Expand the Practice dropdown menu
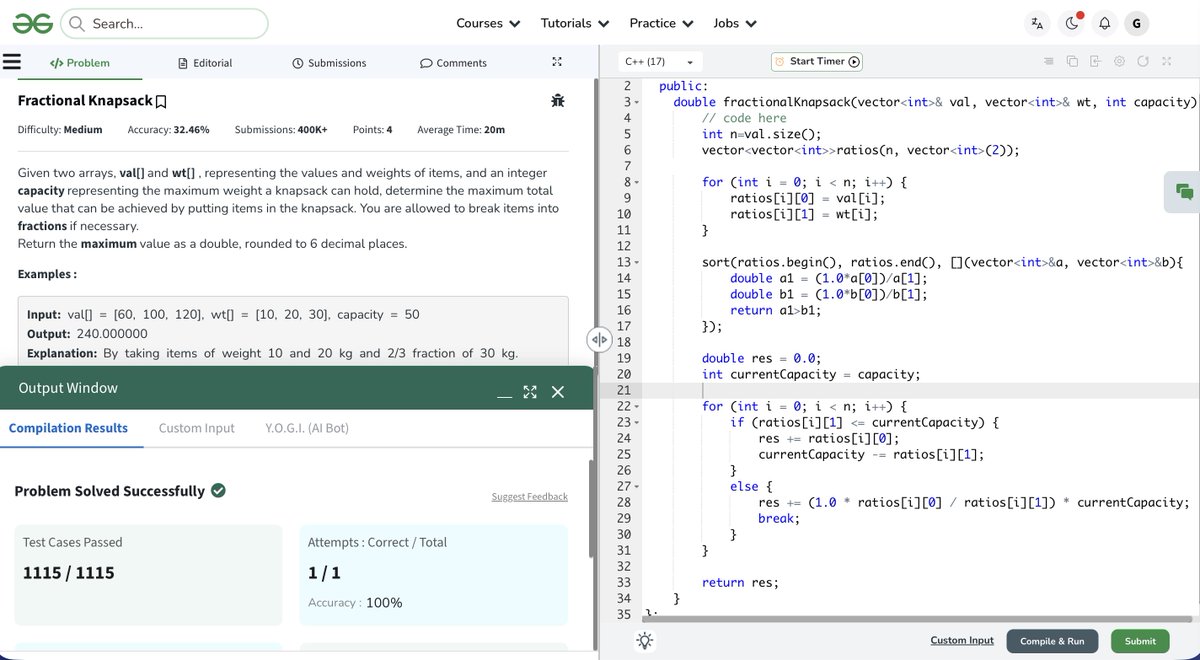 coord(661,23)
